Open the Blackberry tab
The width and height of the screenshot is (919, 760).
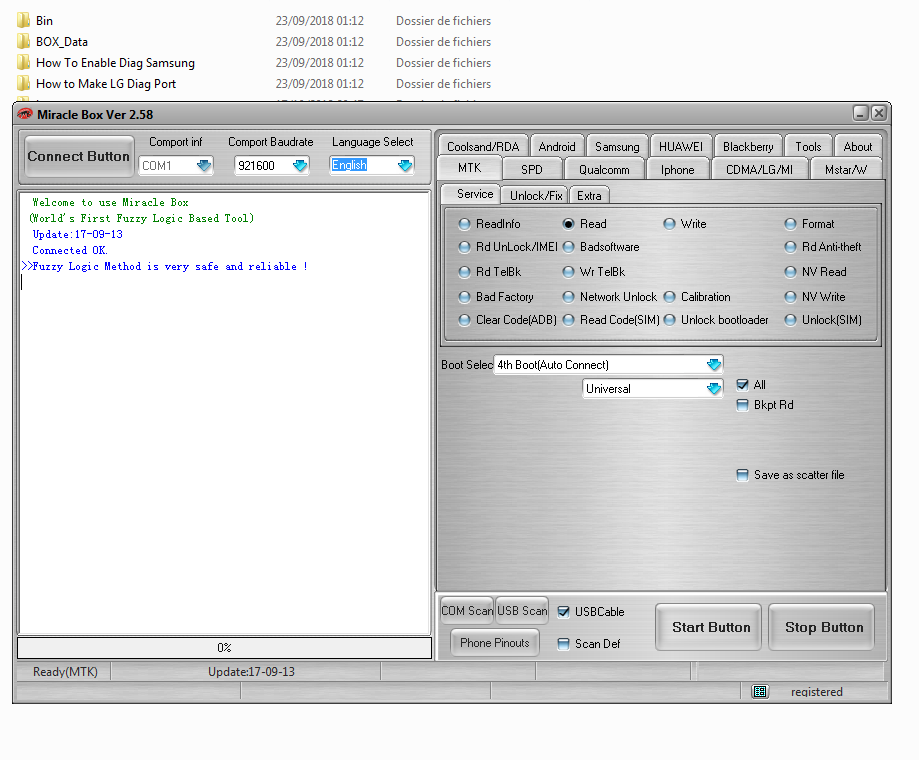pos(748,146)
